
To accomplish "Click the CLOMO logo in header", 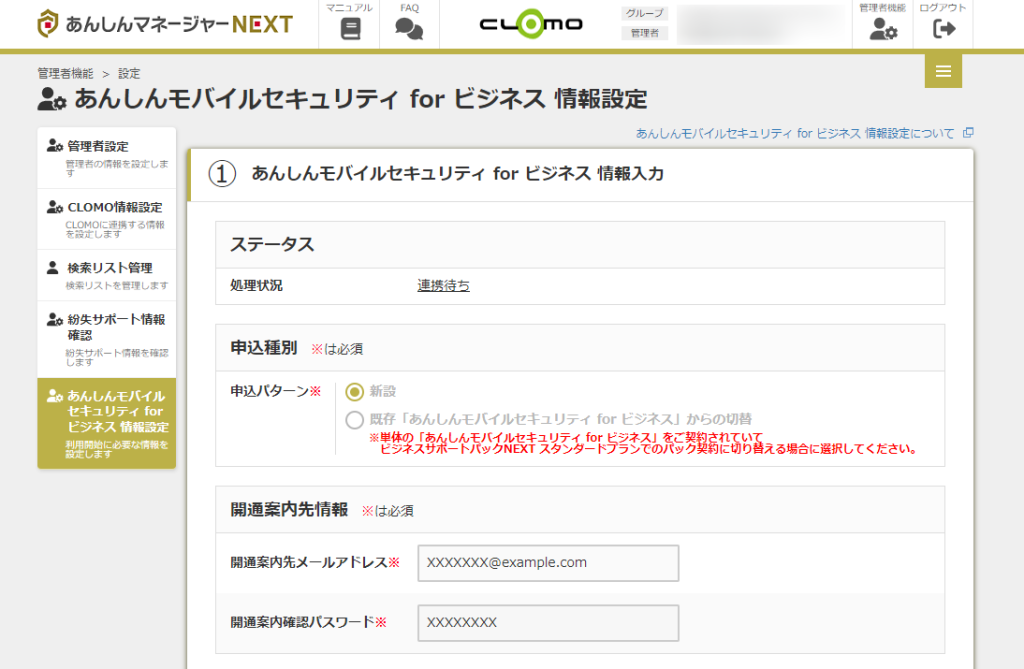I will click(530, 24).
